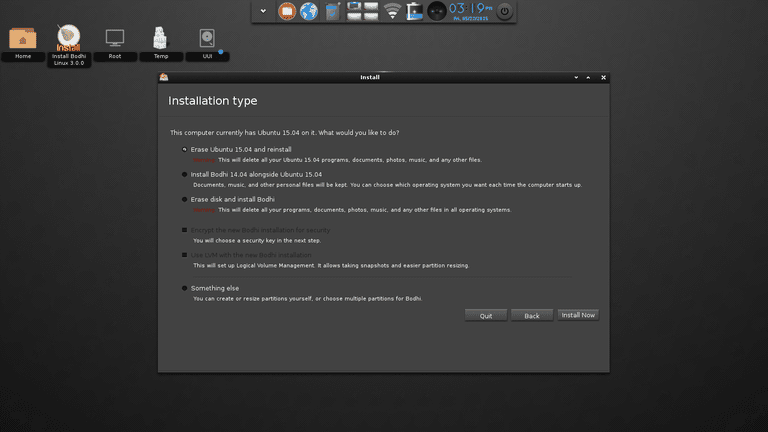
Task: Open the Root desktop icon
Action: [x=115, y=43]
